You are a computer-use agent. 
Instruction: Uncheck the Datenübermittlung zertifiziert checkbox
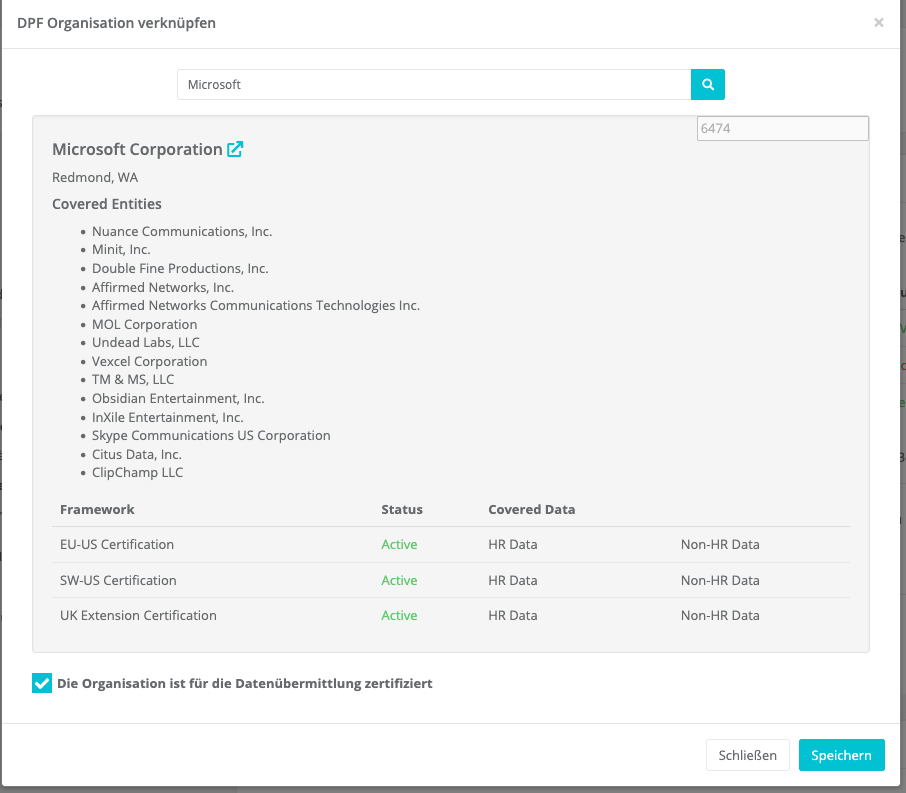(42, 684)
